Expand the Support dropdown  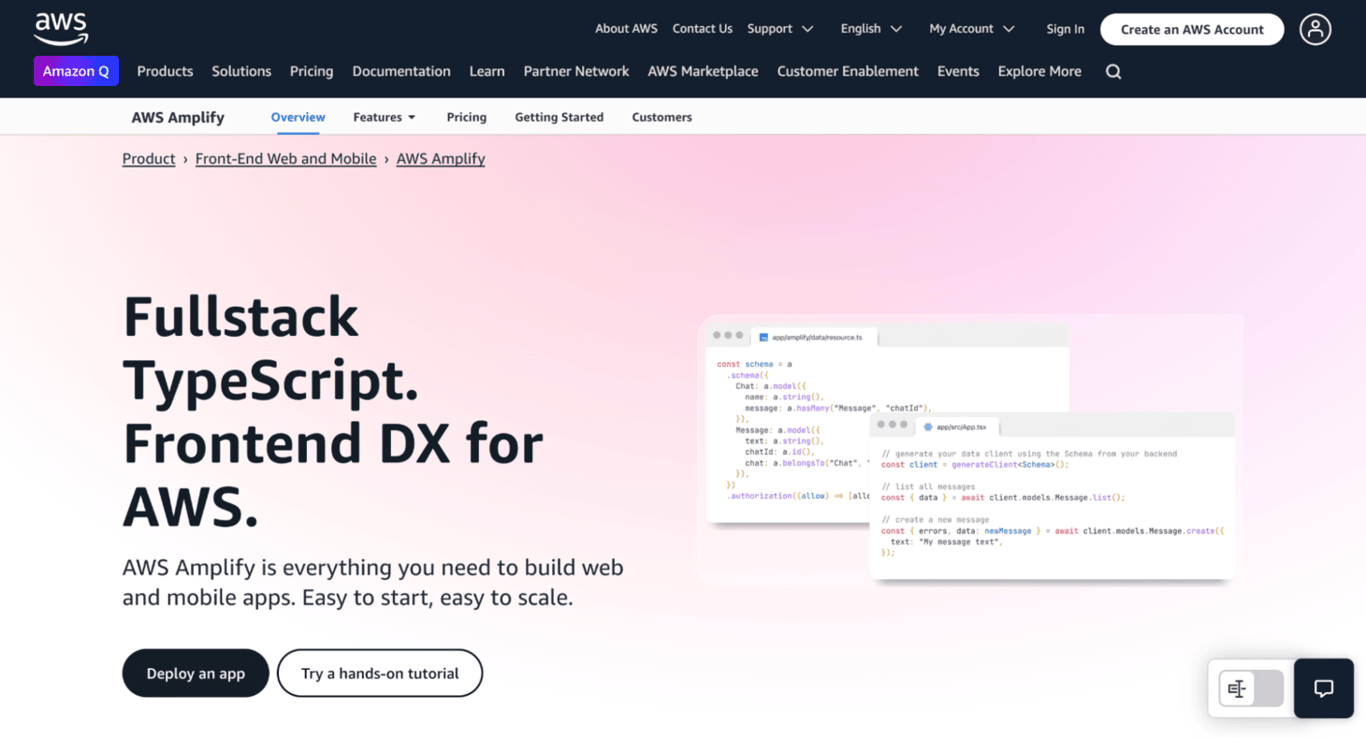pos(781,28)
